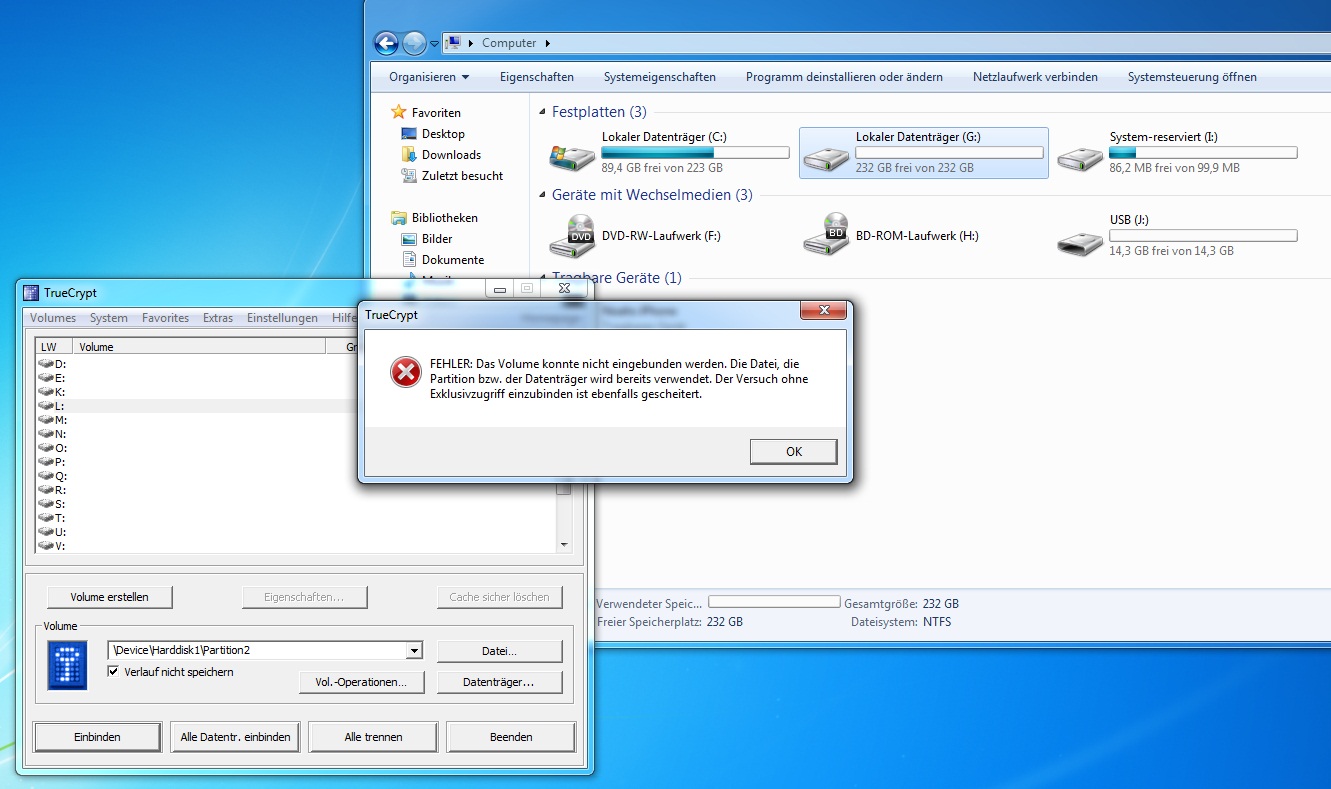
Task: Select drive letter O: in TrueCrypt list
Action: [x=52, y=448]
